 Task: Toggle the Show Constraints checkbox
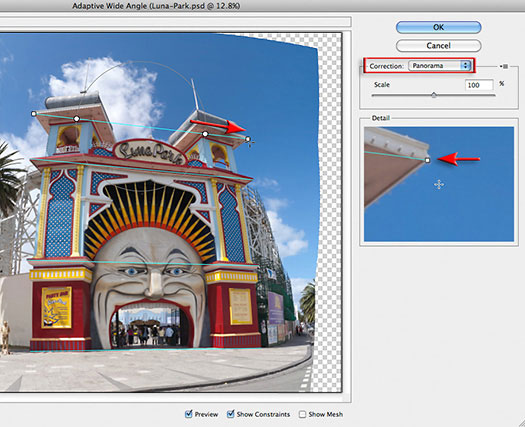[x=230, y=414]
